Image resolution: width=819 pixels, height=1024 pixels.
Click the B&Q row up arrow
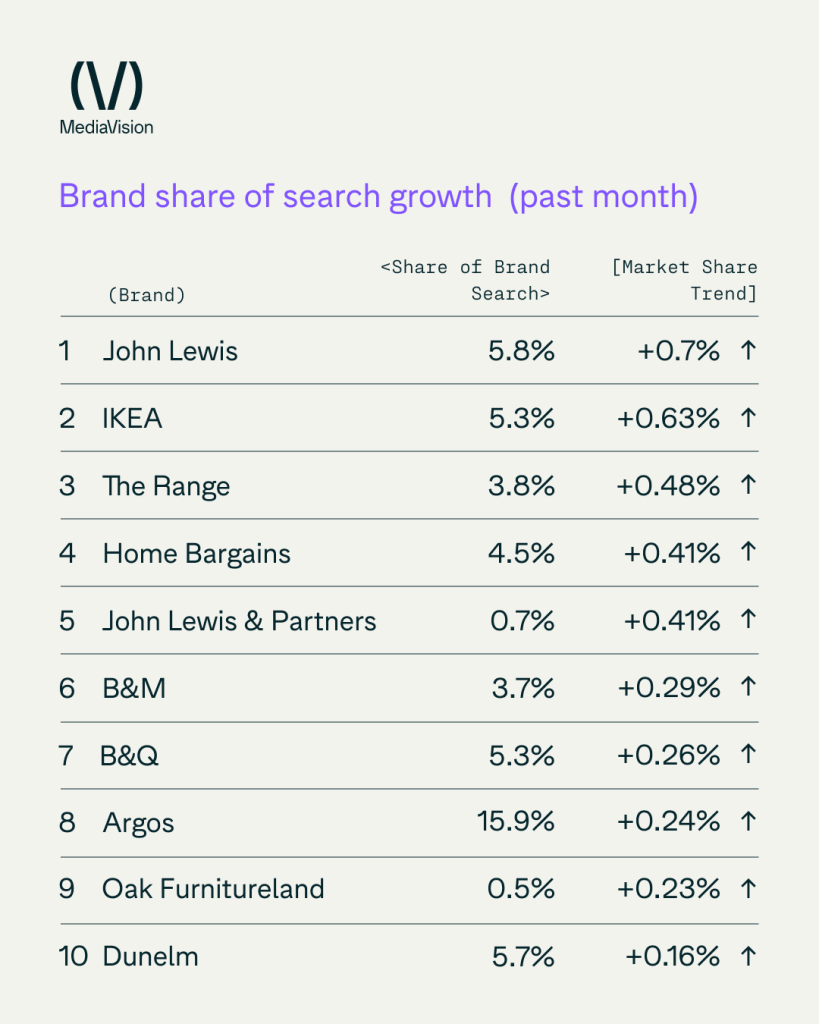746,755
